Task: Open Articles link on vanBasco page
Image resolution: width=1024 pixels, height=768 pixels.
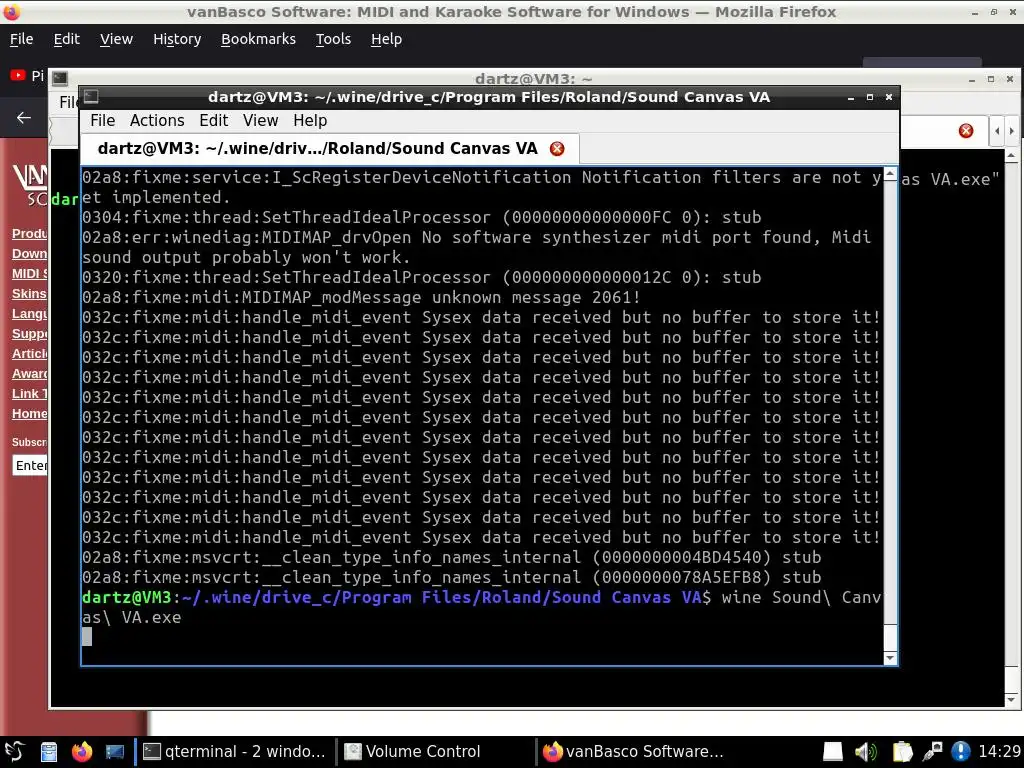Action: tap(29, 353)
